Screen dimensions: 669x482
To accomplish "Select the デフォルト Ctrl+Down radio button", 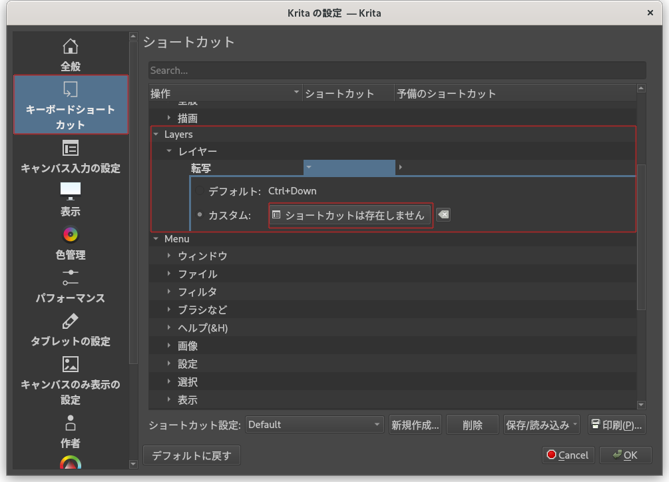I will click(x=199, y=191).
